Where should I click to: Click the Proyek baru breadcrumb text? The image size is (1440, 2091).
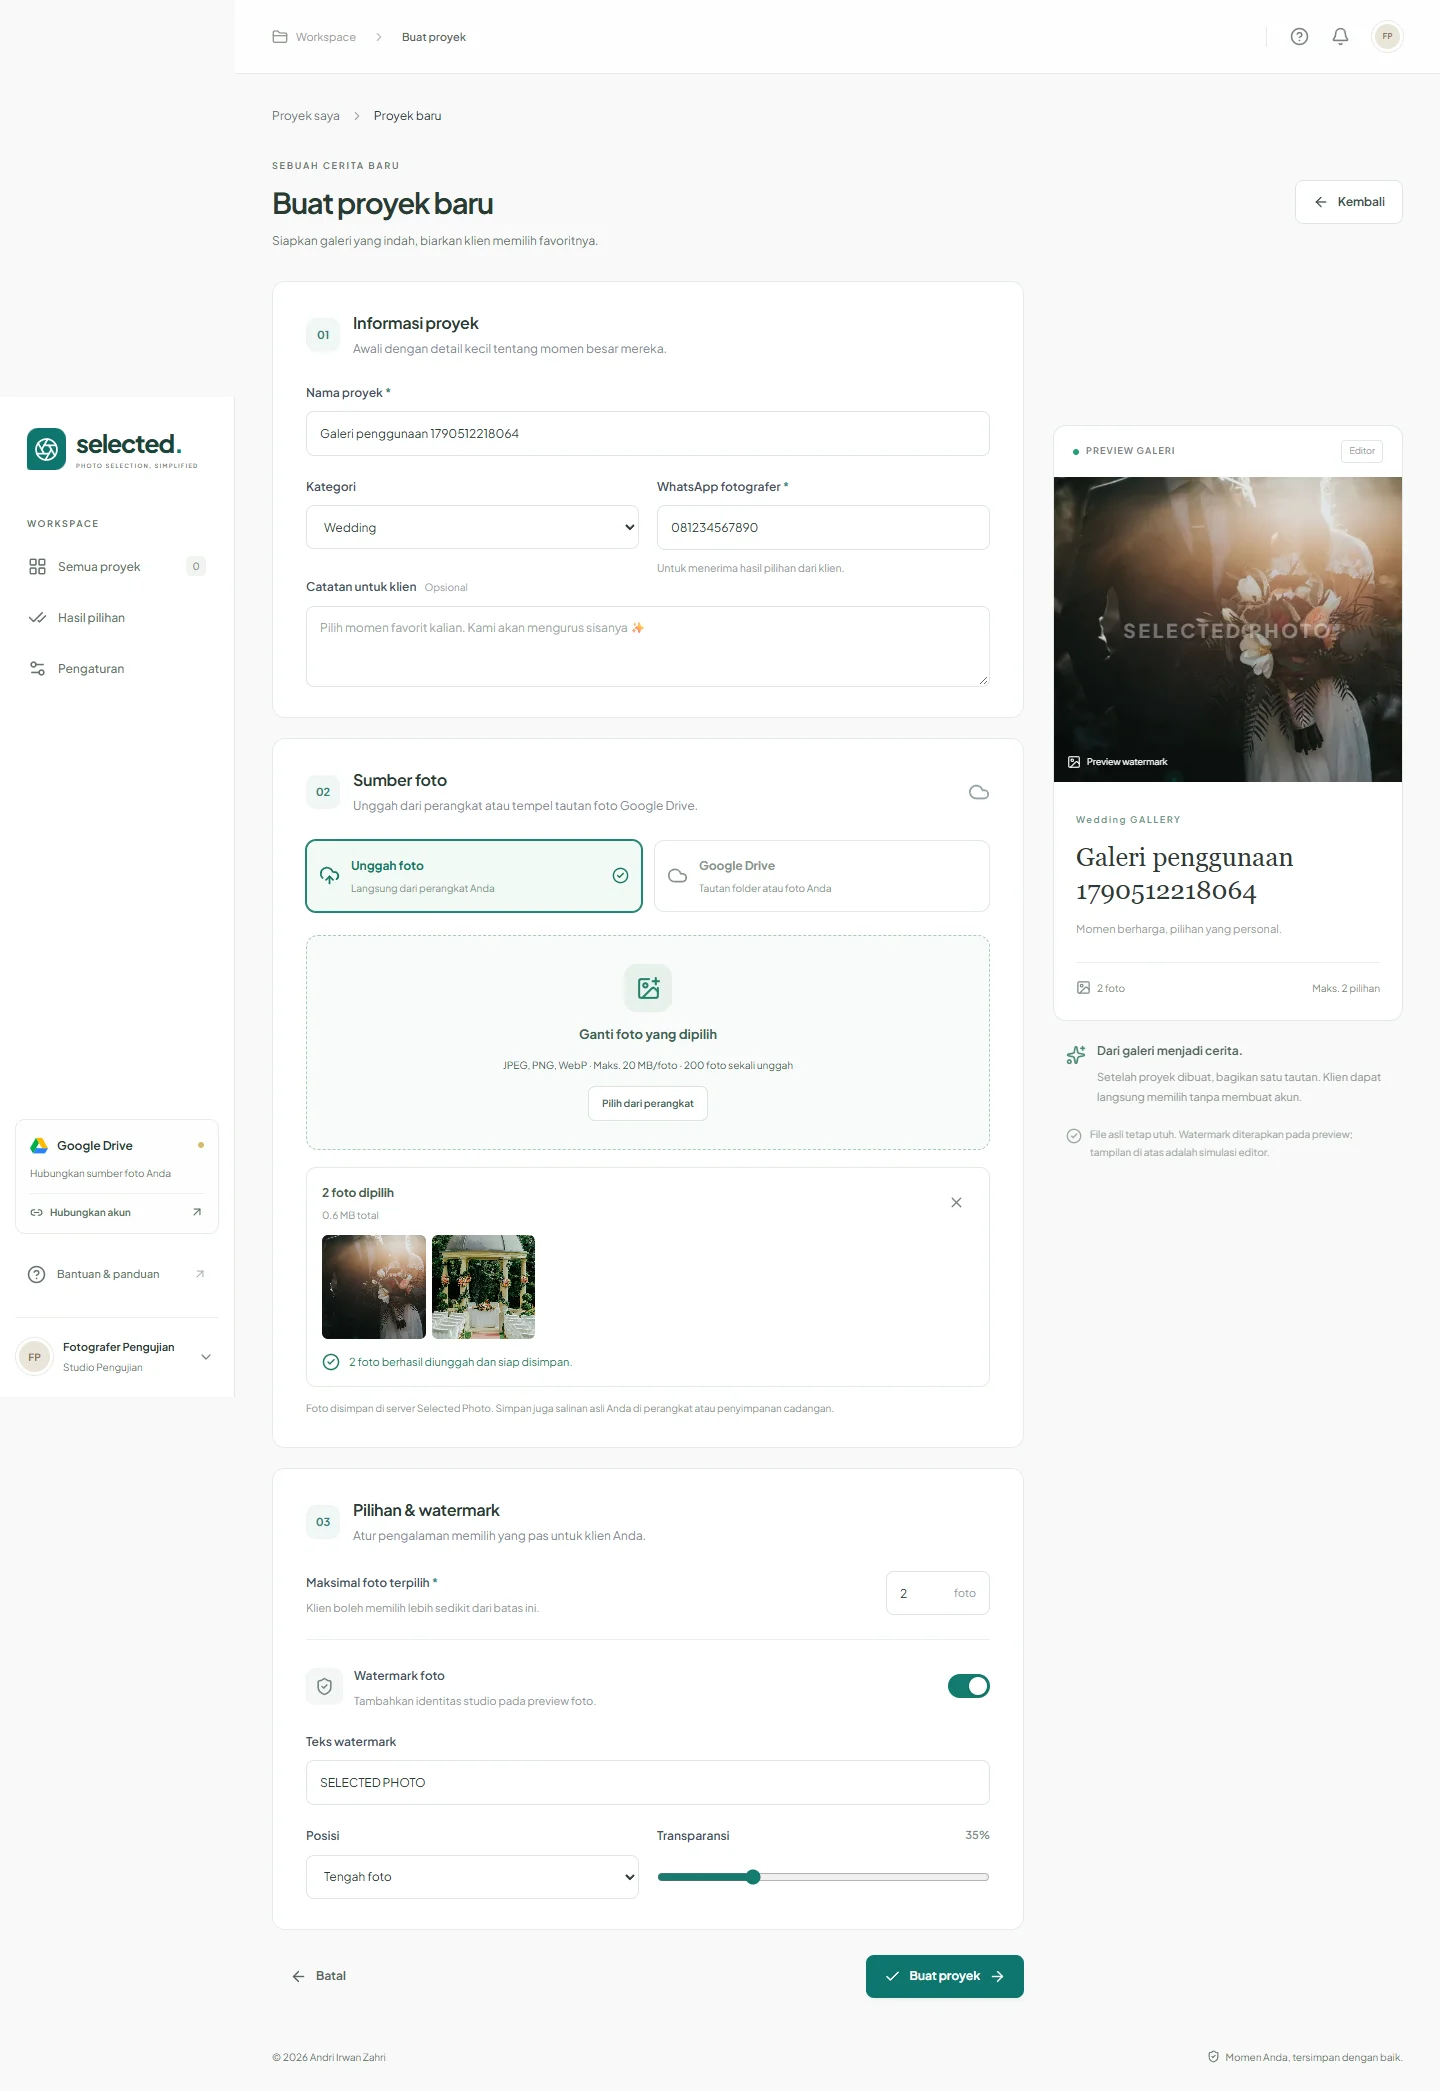(x=408, y=116)
